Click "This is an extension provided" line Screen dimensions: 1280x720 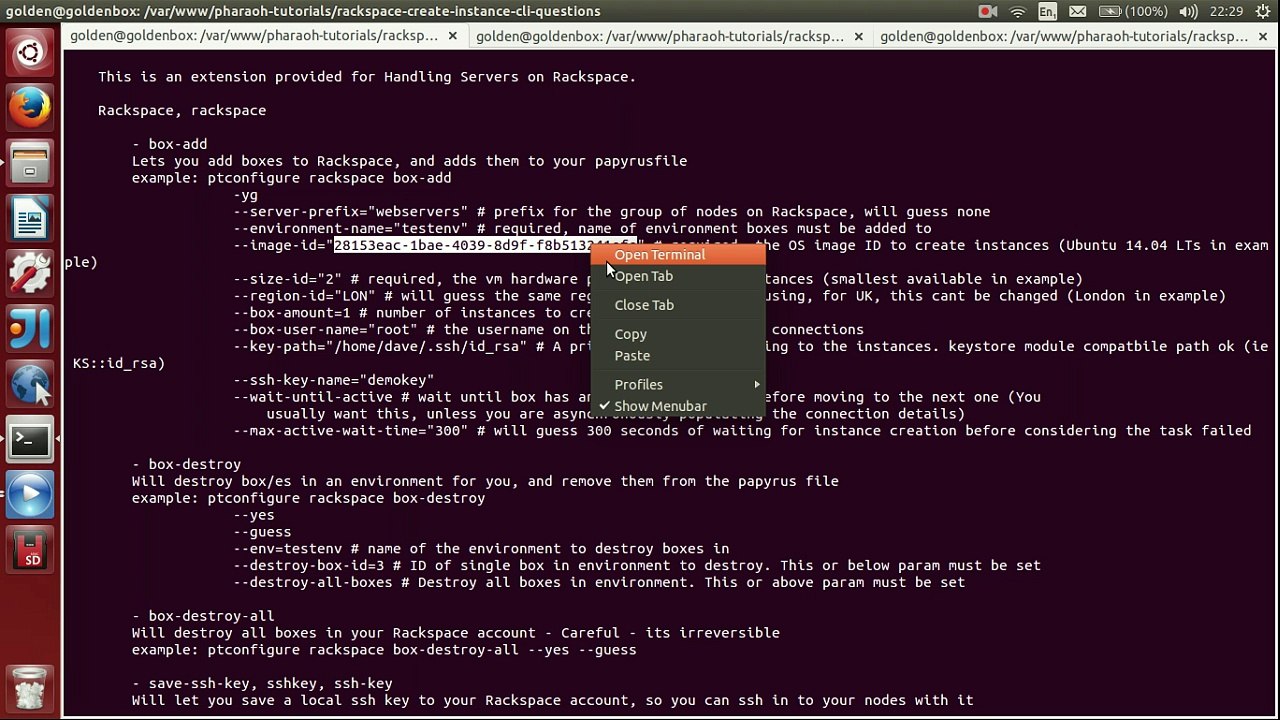pyautogui.click(x=367, y=77)
